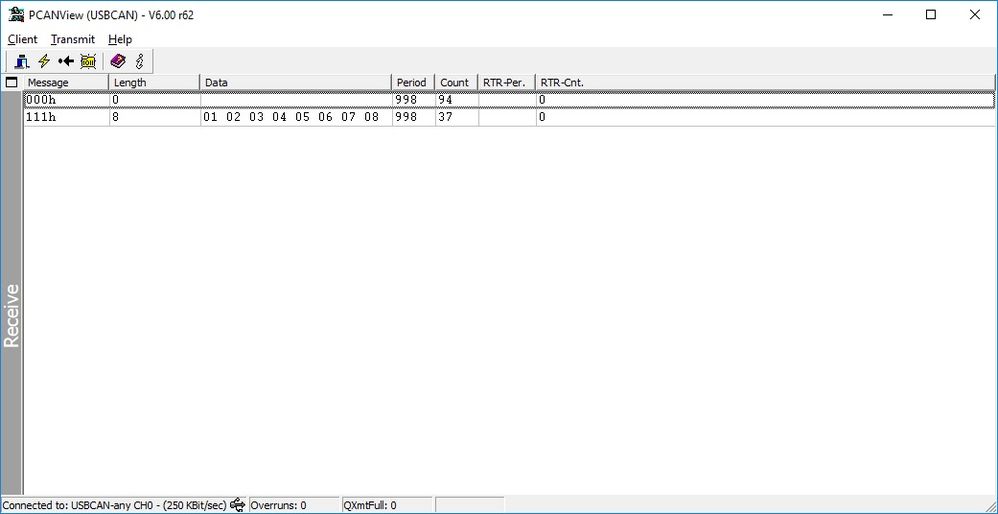Click the lightning bolt Reset toolbar icon

tap(44, 61)
